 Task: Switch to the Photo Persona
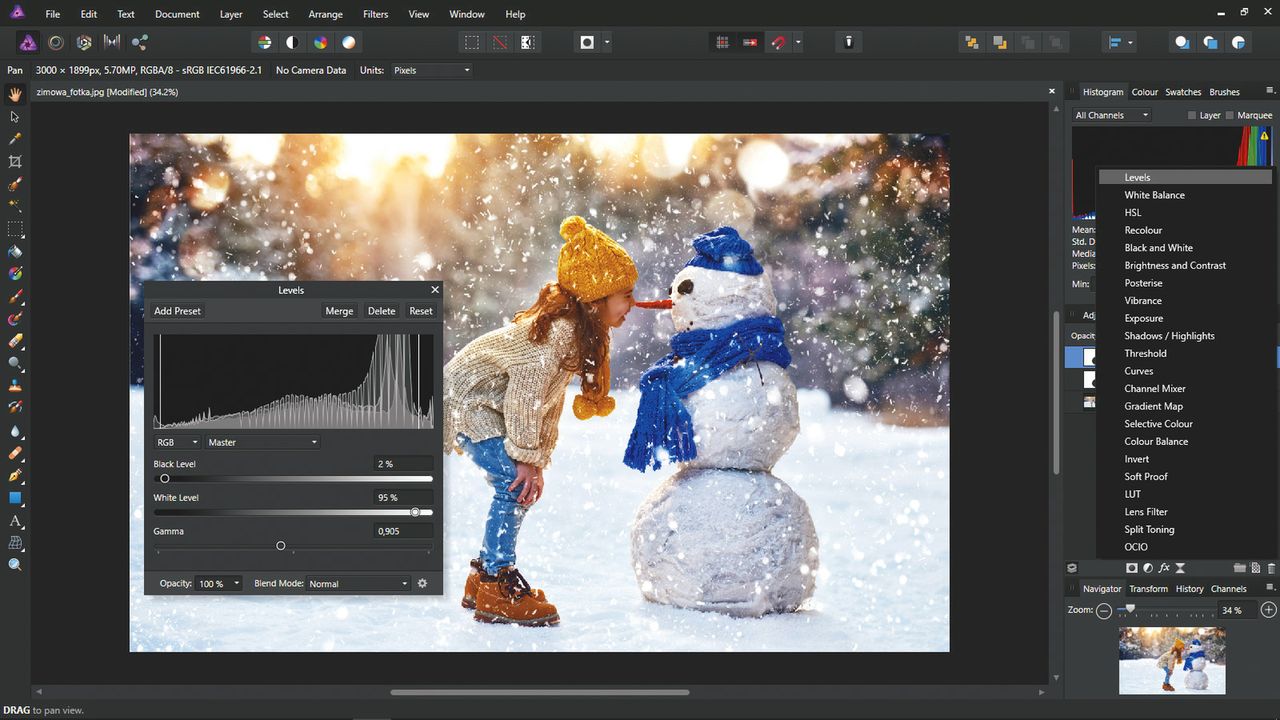28,42
